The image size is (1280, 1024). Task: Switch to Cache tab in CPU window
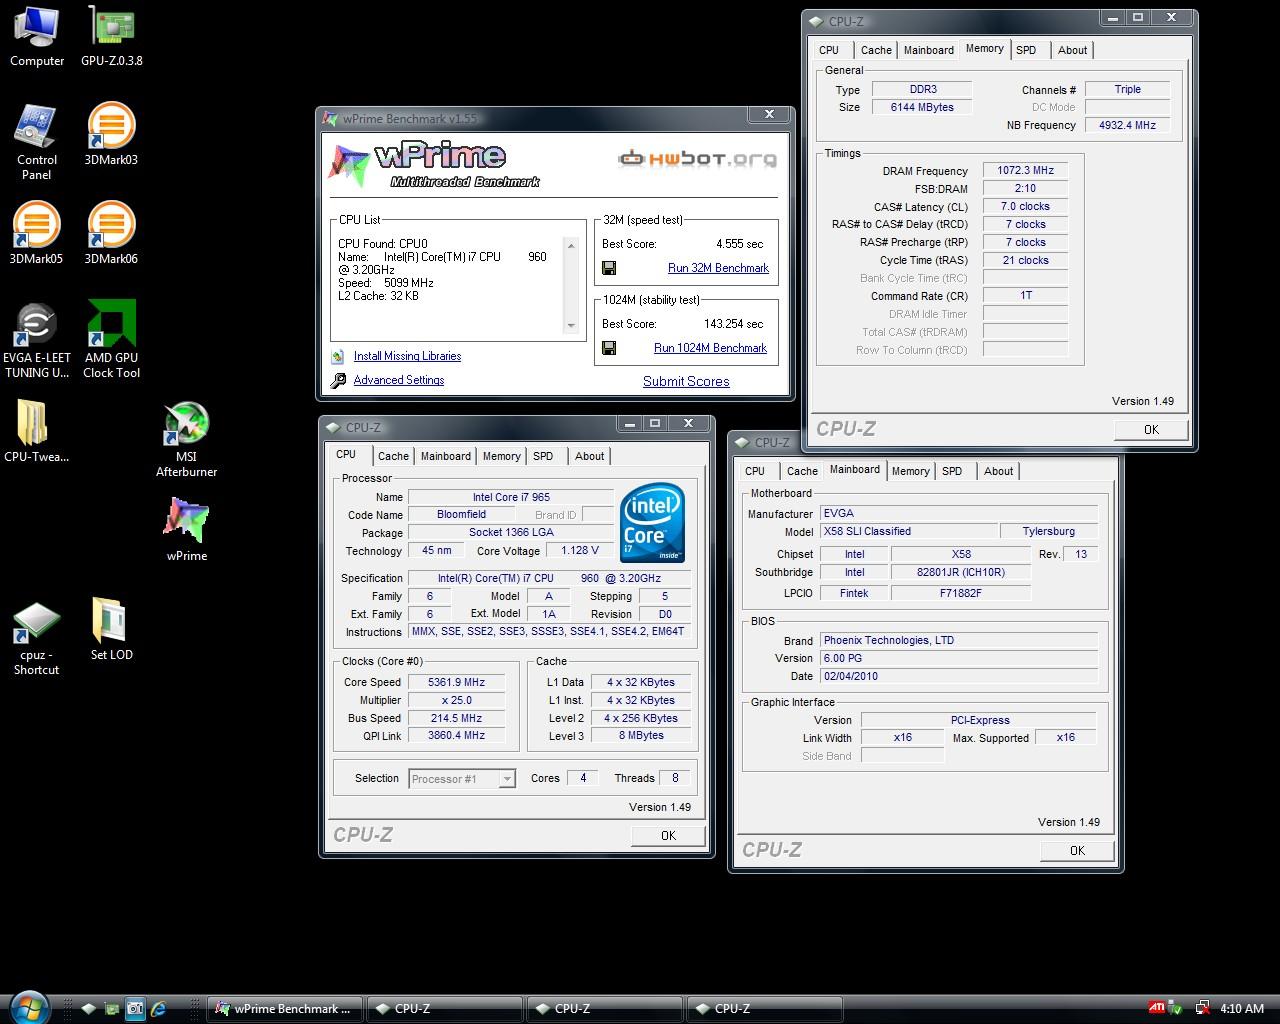393,456
